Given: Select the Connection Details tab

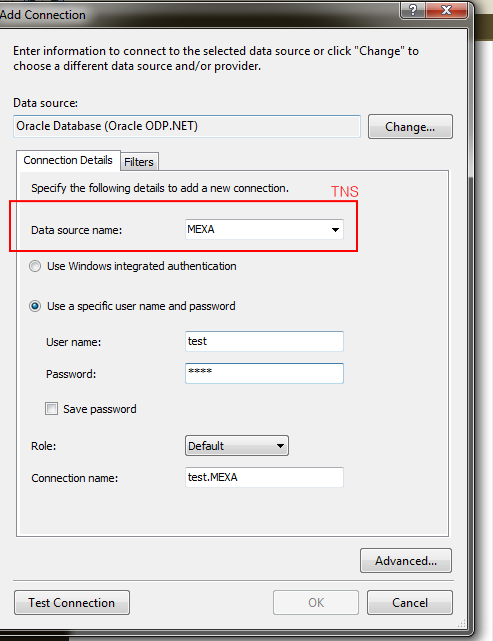Looking at the screenshot, I should coord(68,160).
